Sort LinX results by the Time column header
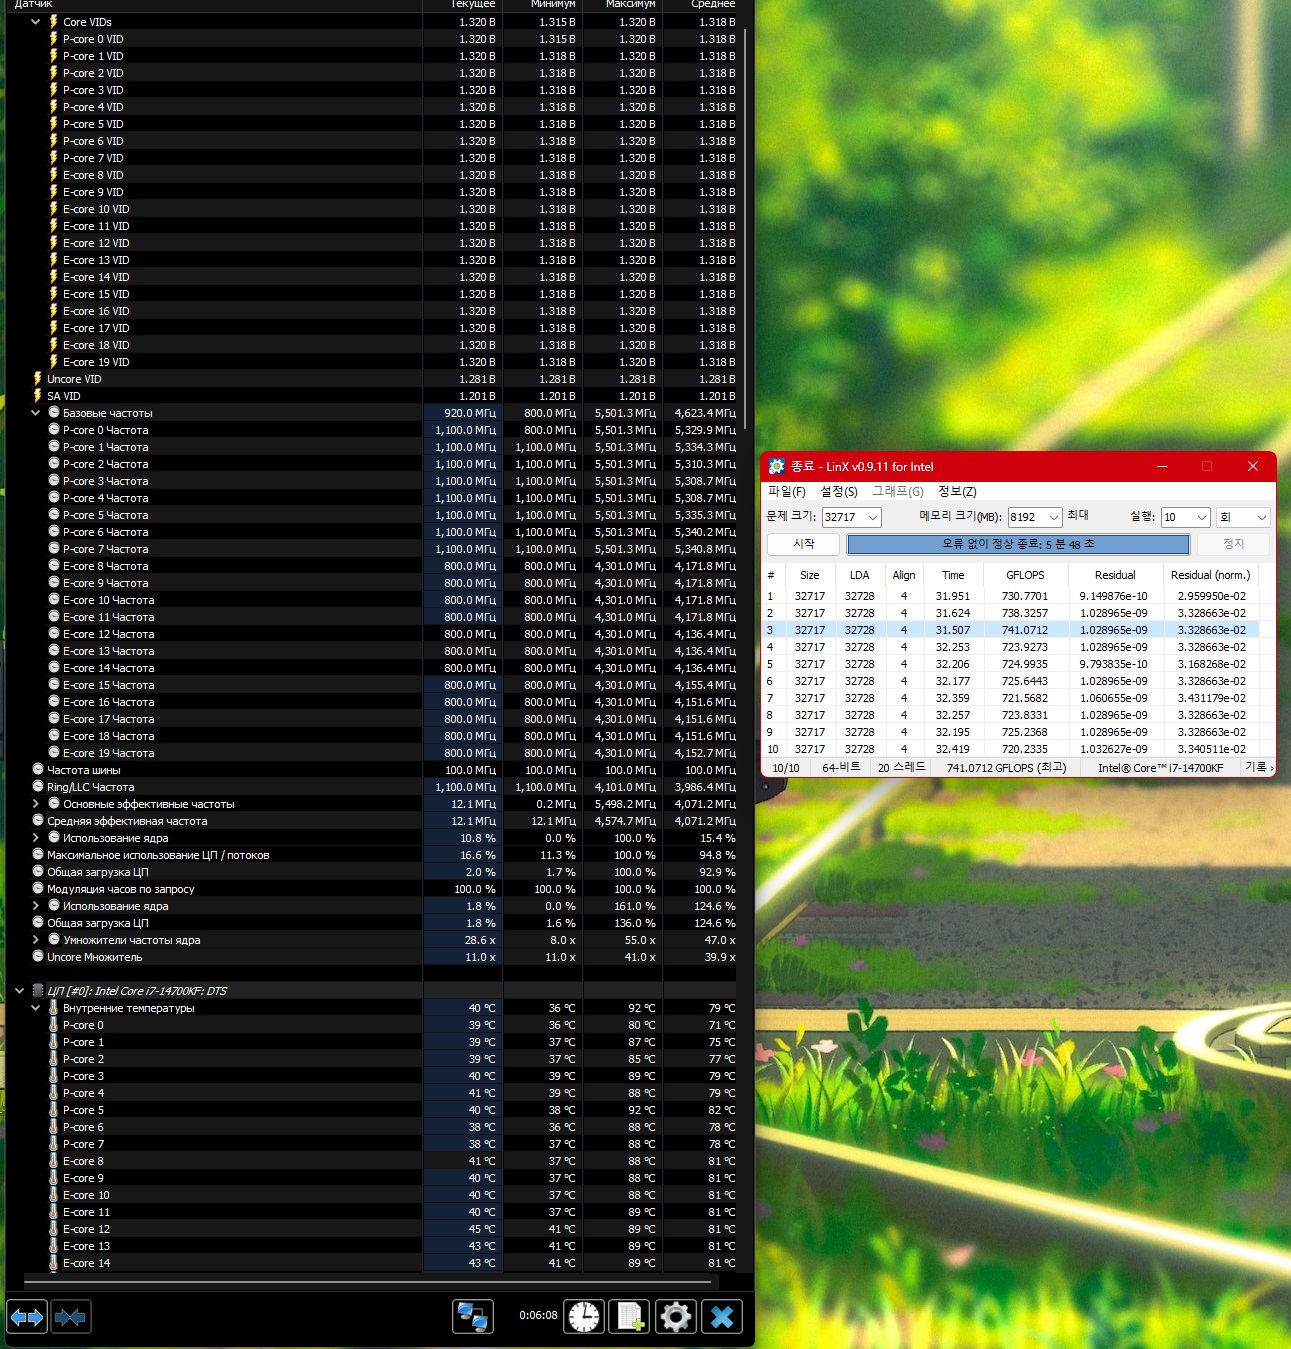Viewport: 1291px width, 1349px height. click(953, 575)
